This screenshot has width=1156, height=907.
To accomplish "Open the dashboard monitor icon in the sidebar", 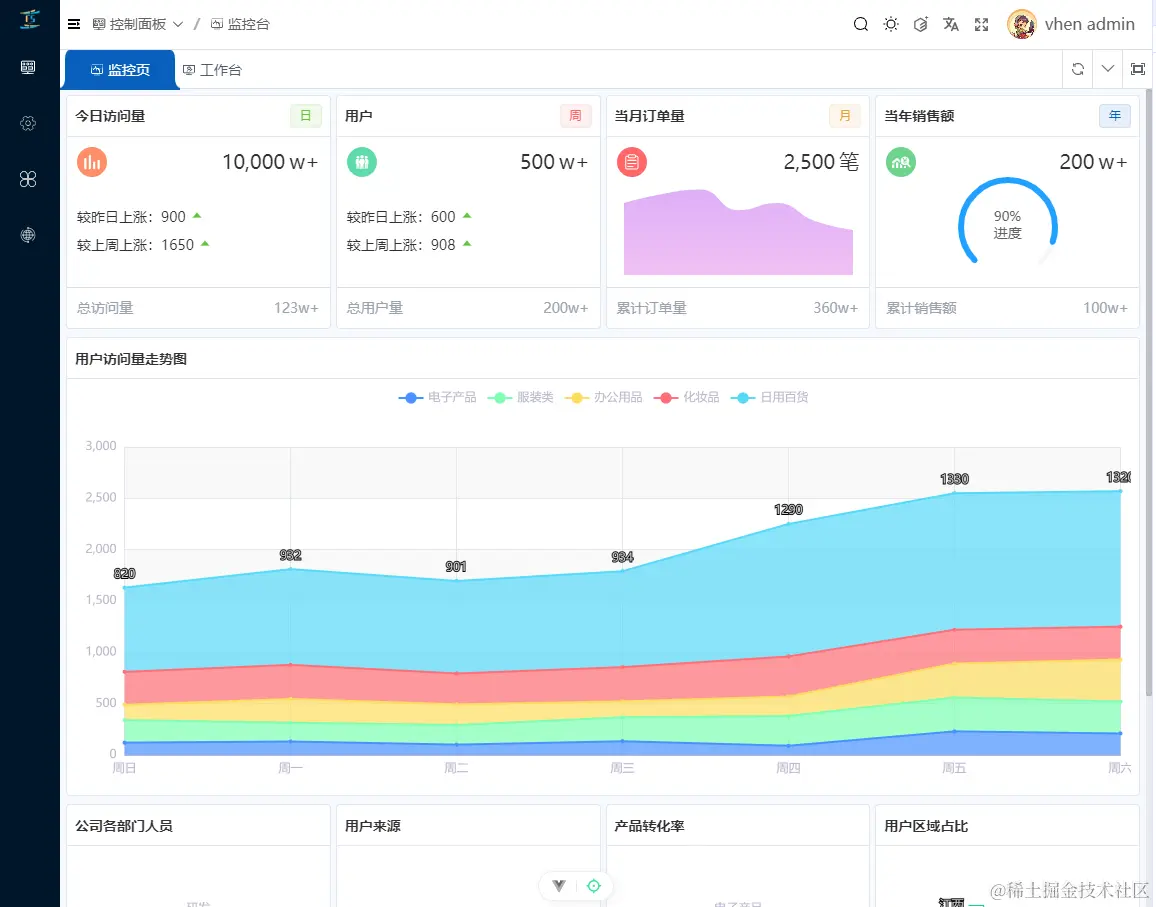I will tap(28, 68).
